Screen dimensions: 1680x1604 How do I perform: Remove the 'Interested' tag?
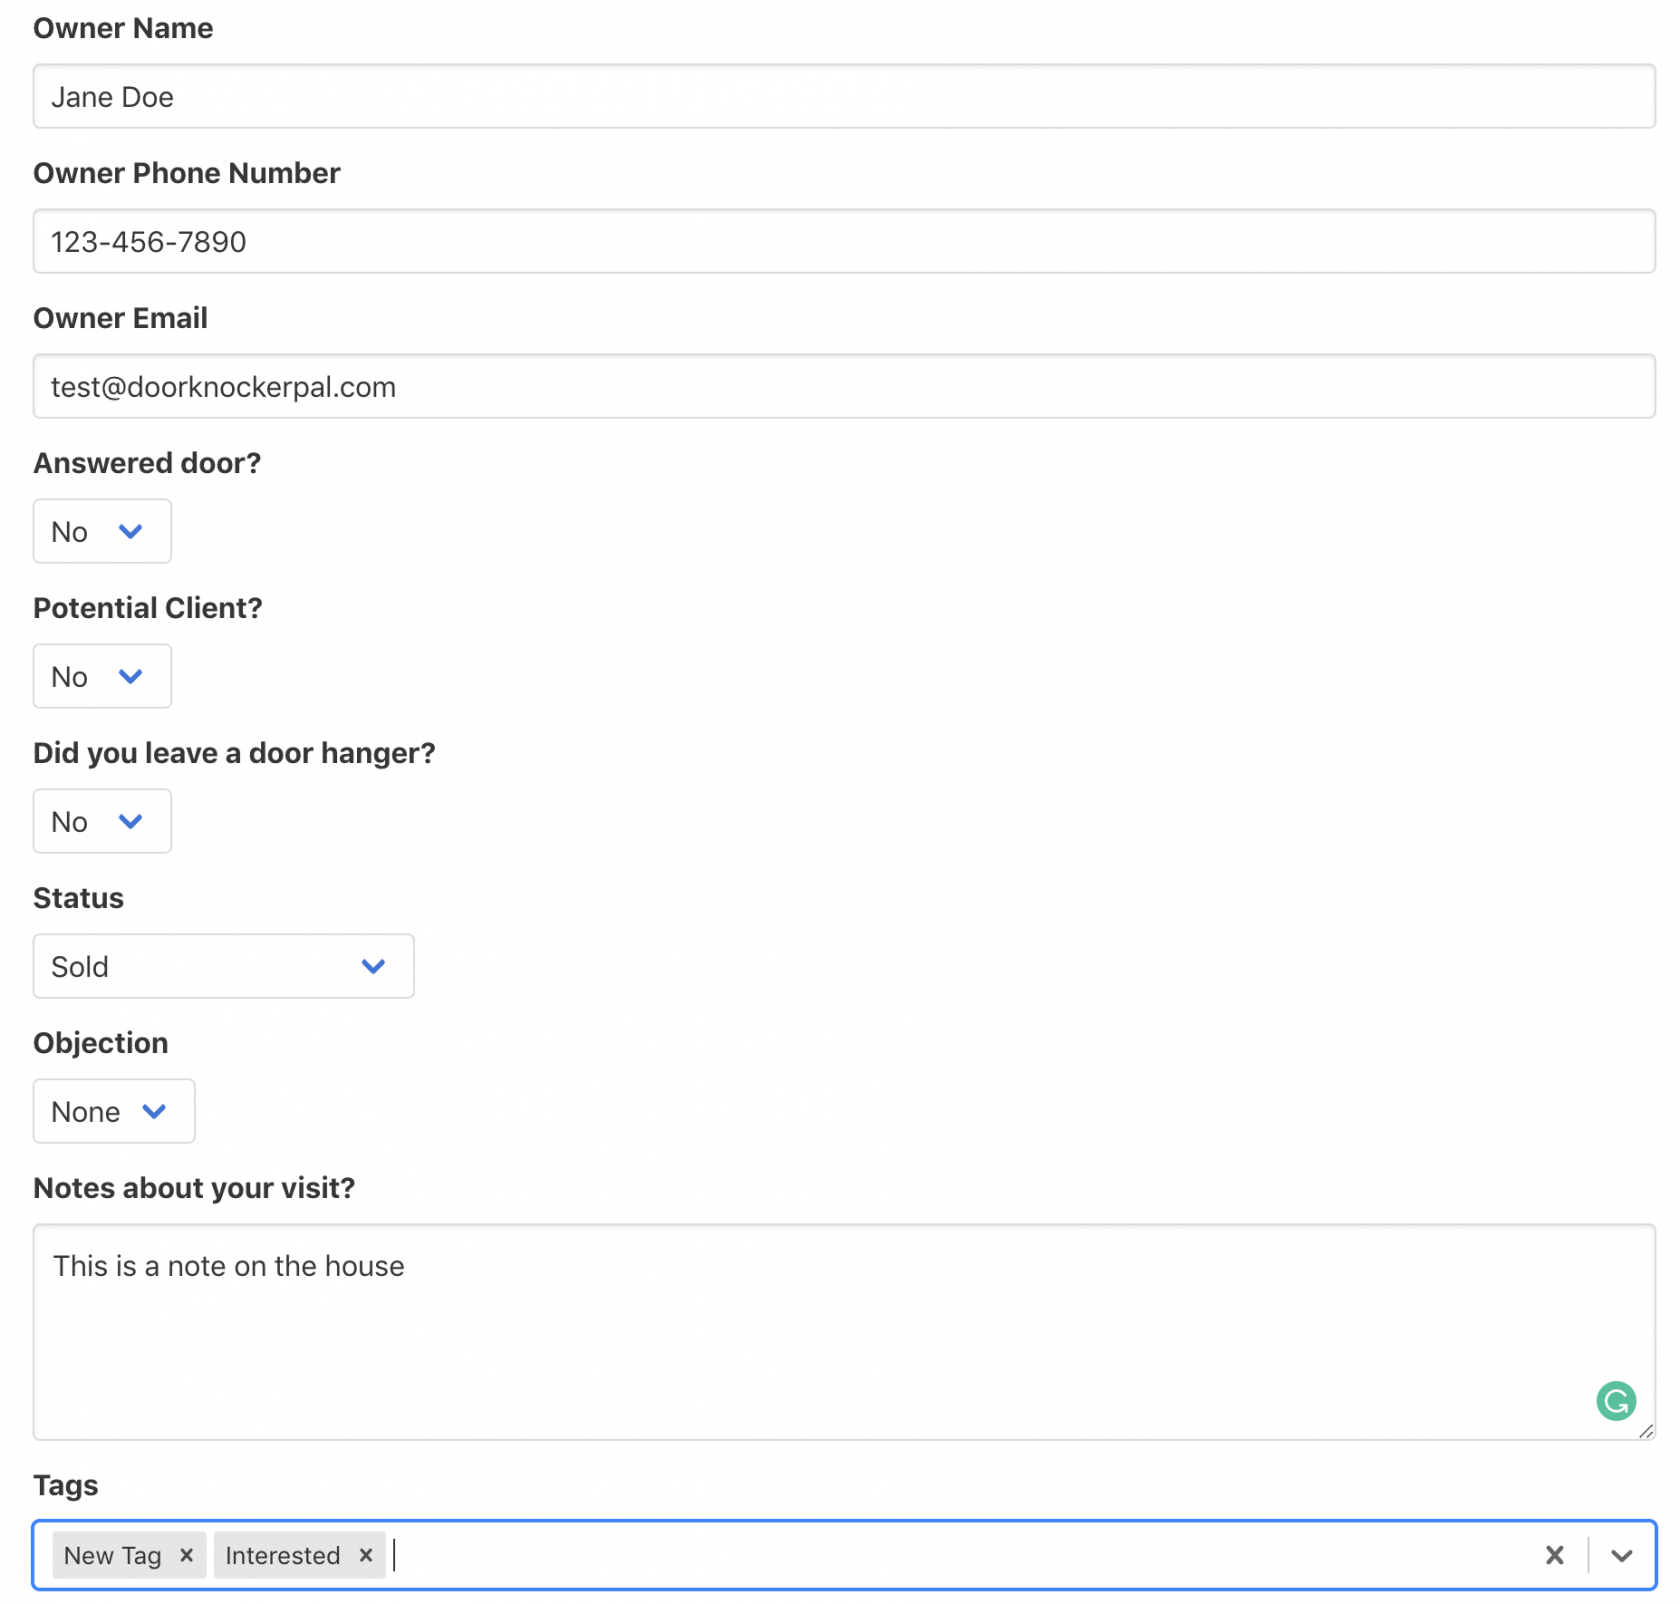366,1555
